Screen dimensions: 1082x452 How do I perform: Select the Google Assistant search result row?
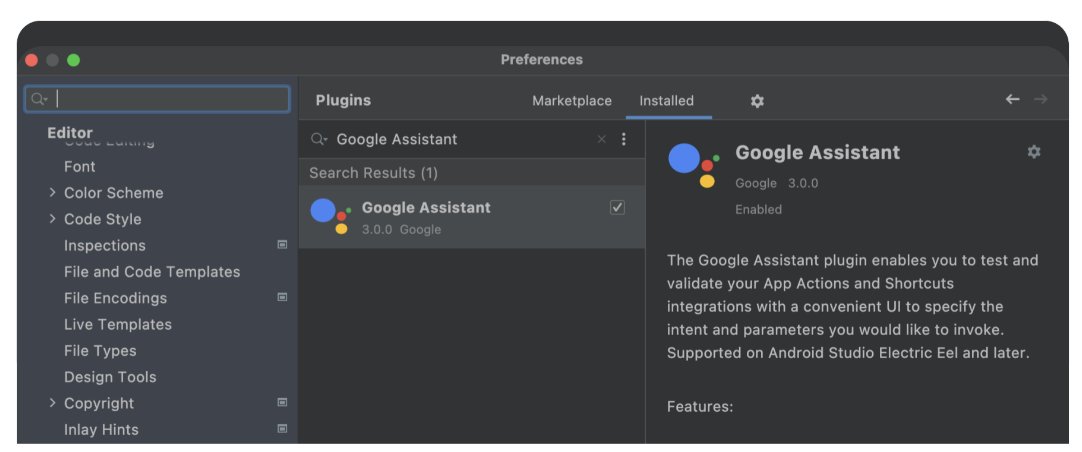pos(471,217)
